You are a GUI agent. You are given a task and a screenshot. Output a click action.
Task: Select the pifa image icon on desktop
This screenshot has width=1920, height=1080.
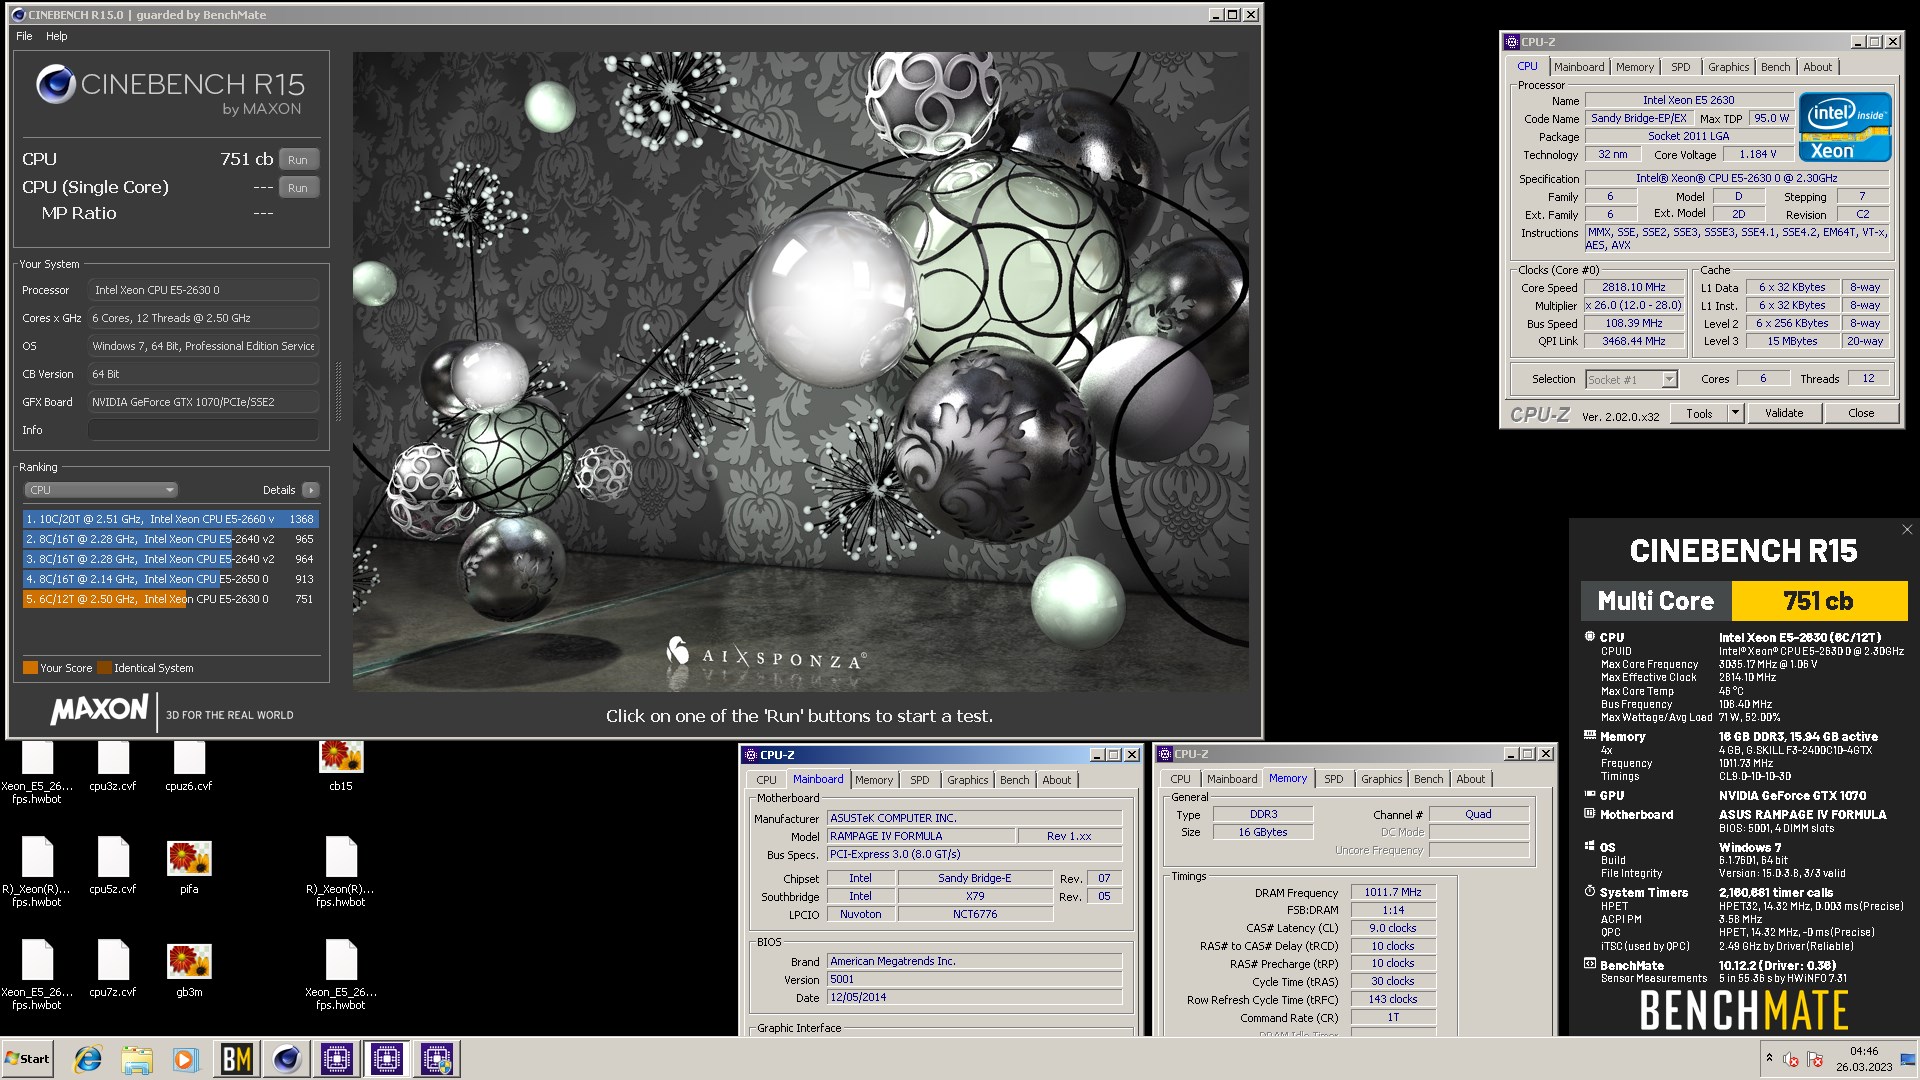pos(189,866)
